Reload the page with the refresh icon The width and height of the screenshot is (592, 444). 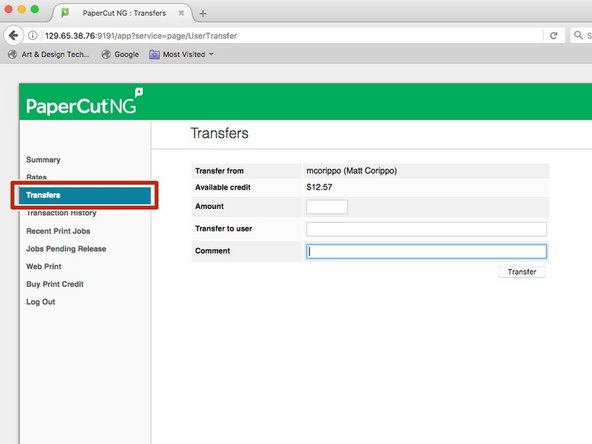(553, 35)
